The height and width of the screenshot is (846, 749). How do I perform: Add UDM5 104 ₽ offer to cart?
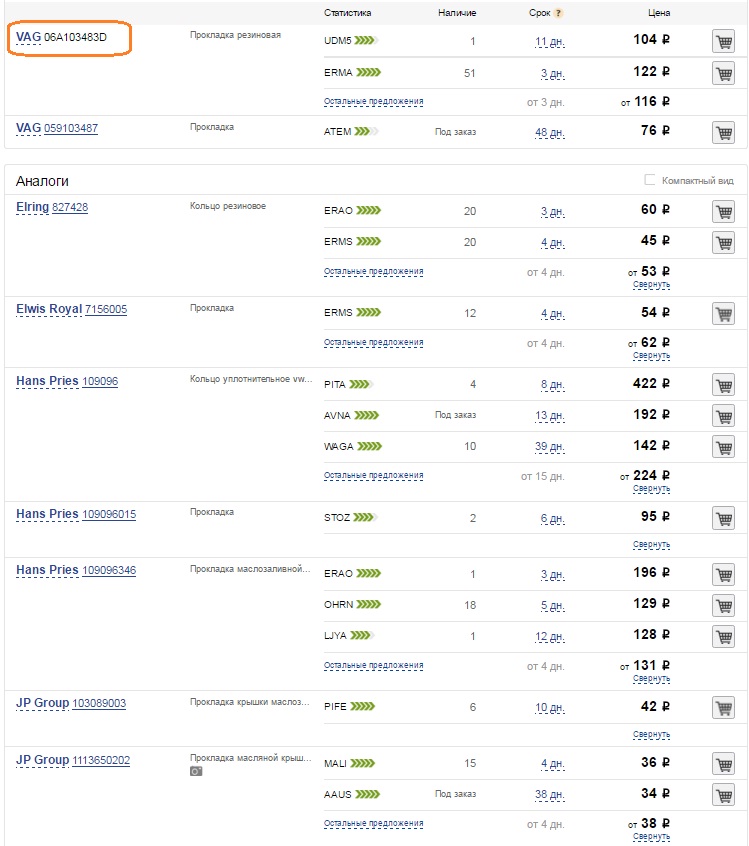(724, 42)
